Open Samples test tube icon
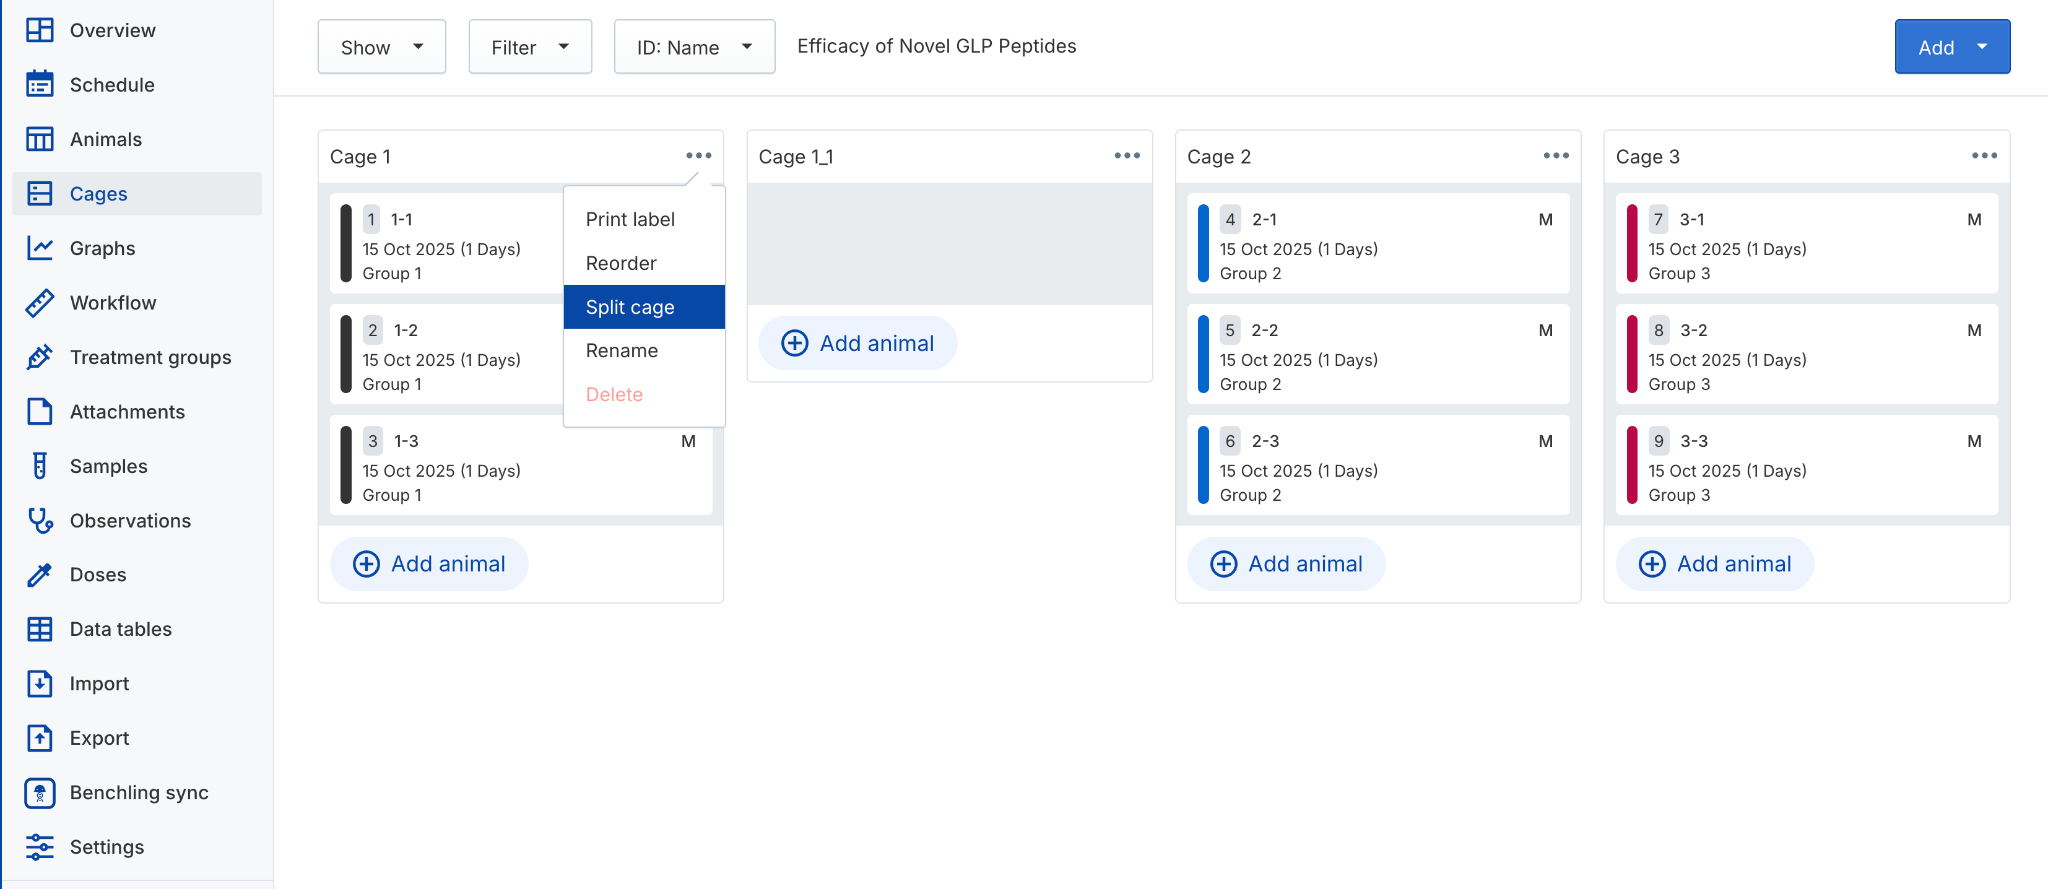Screen dimensions: 2048x889 [x=40, y=466]
